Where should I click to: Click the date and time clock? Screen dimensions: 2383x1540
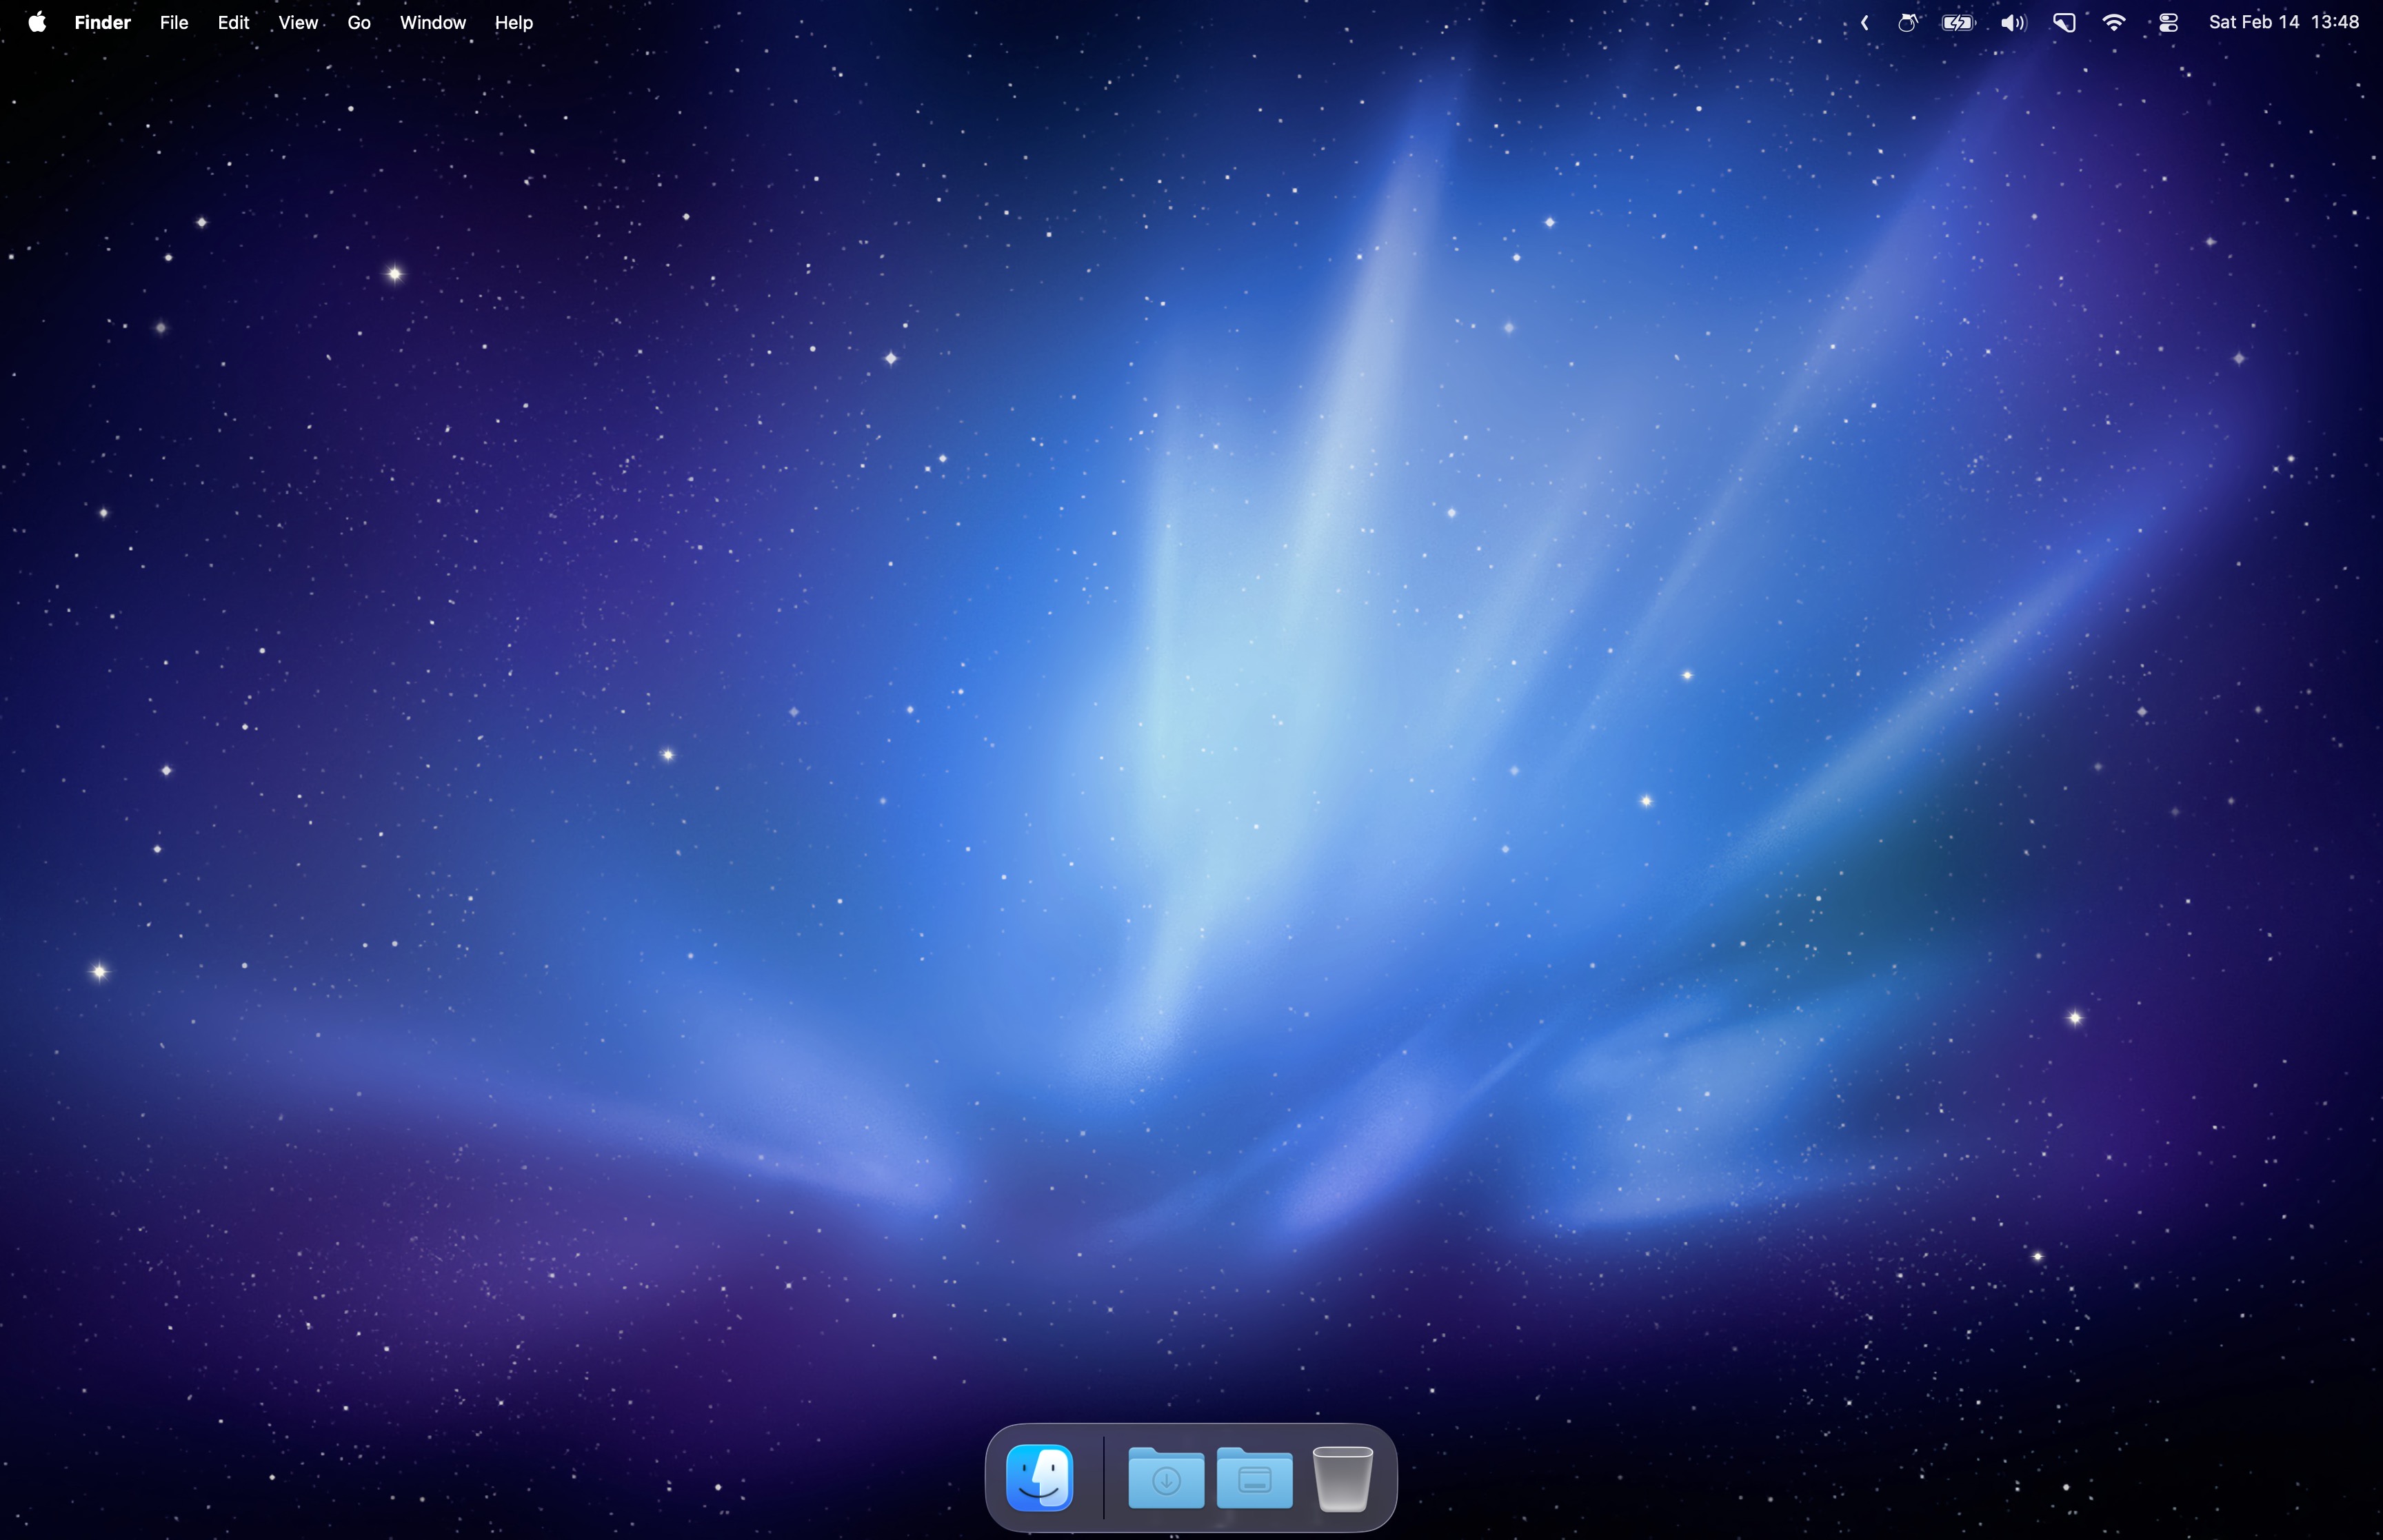coord(2283,22)
